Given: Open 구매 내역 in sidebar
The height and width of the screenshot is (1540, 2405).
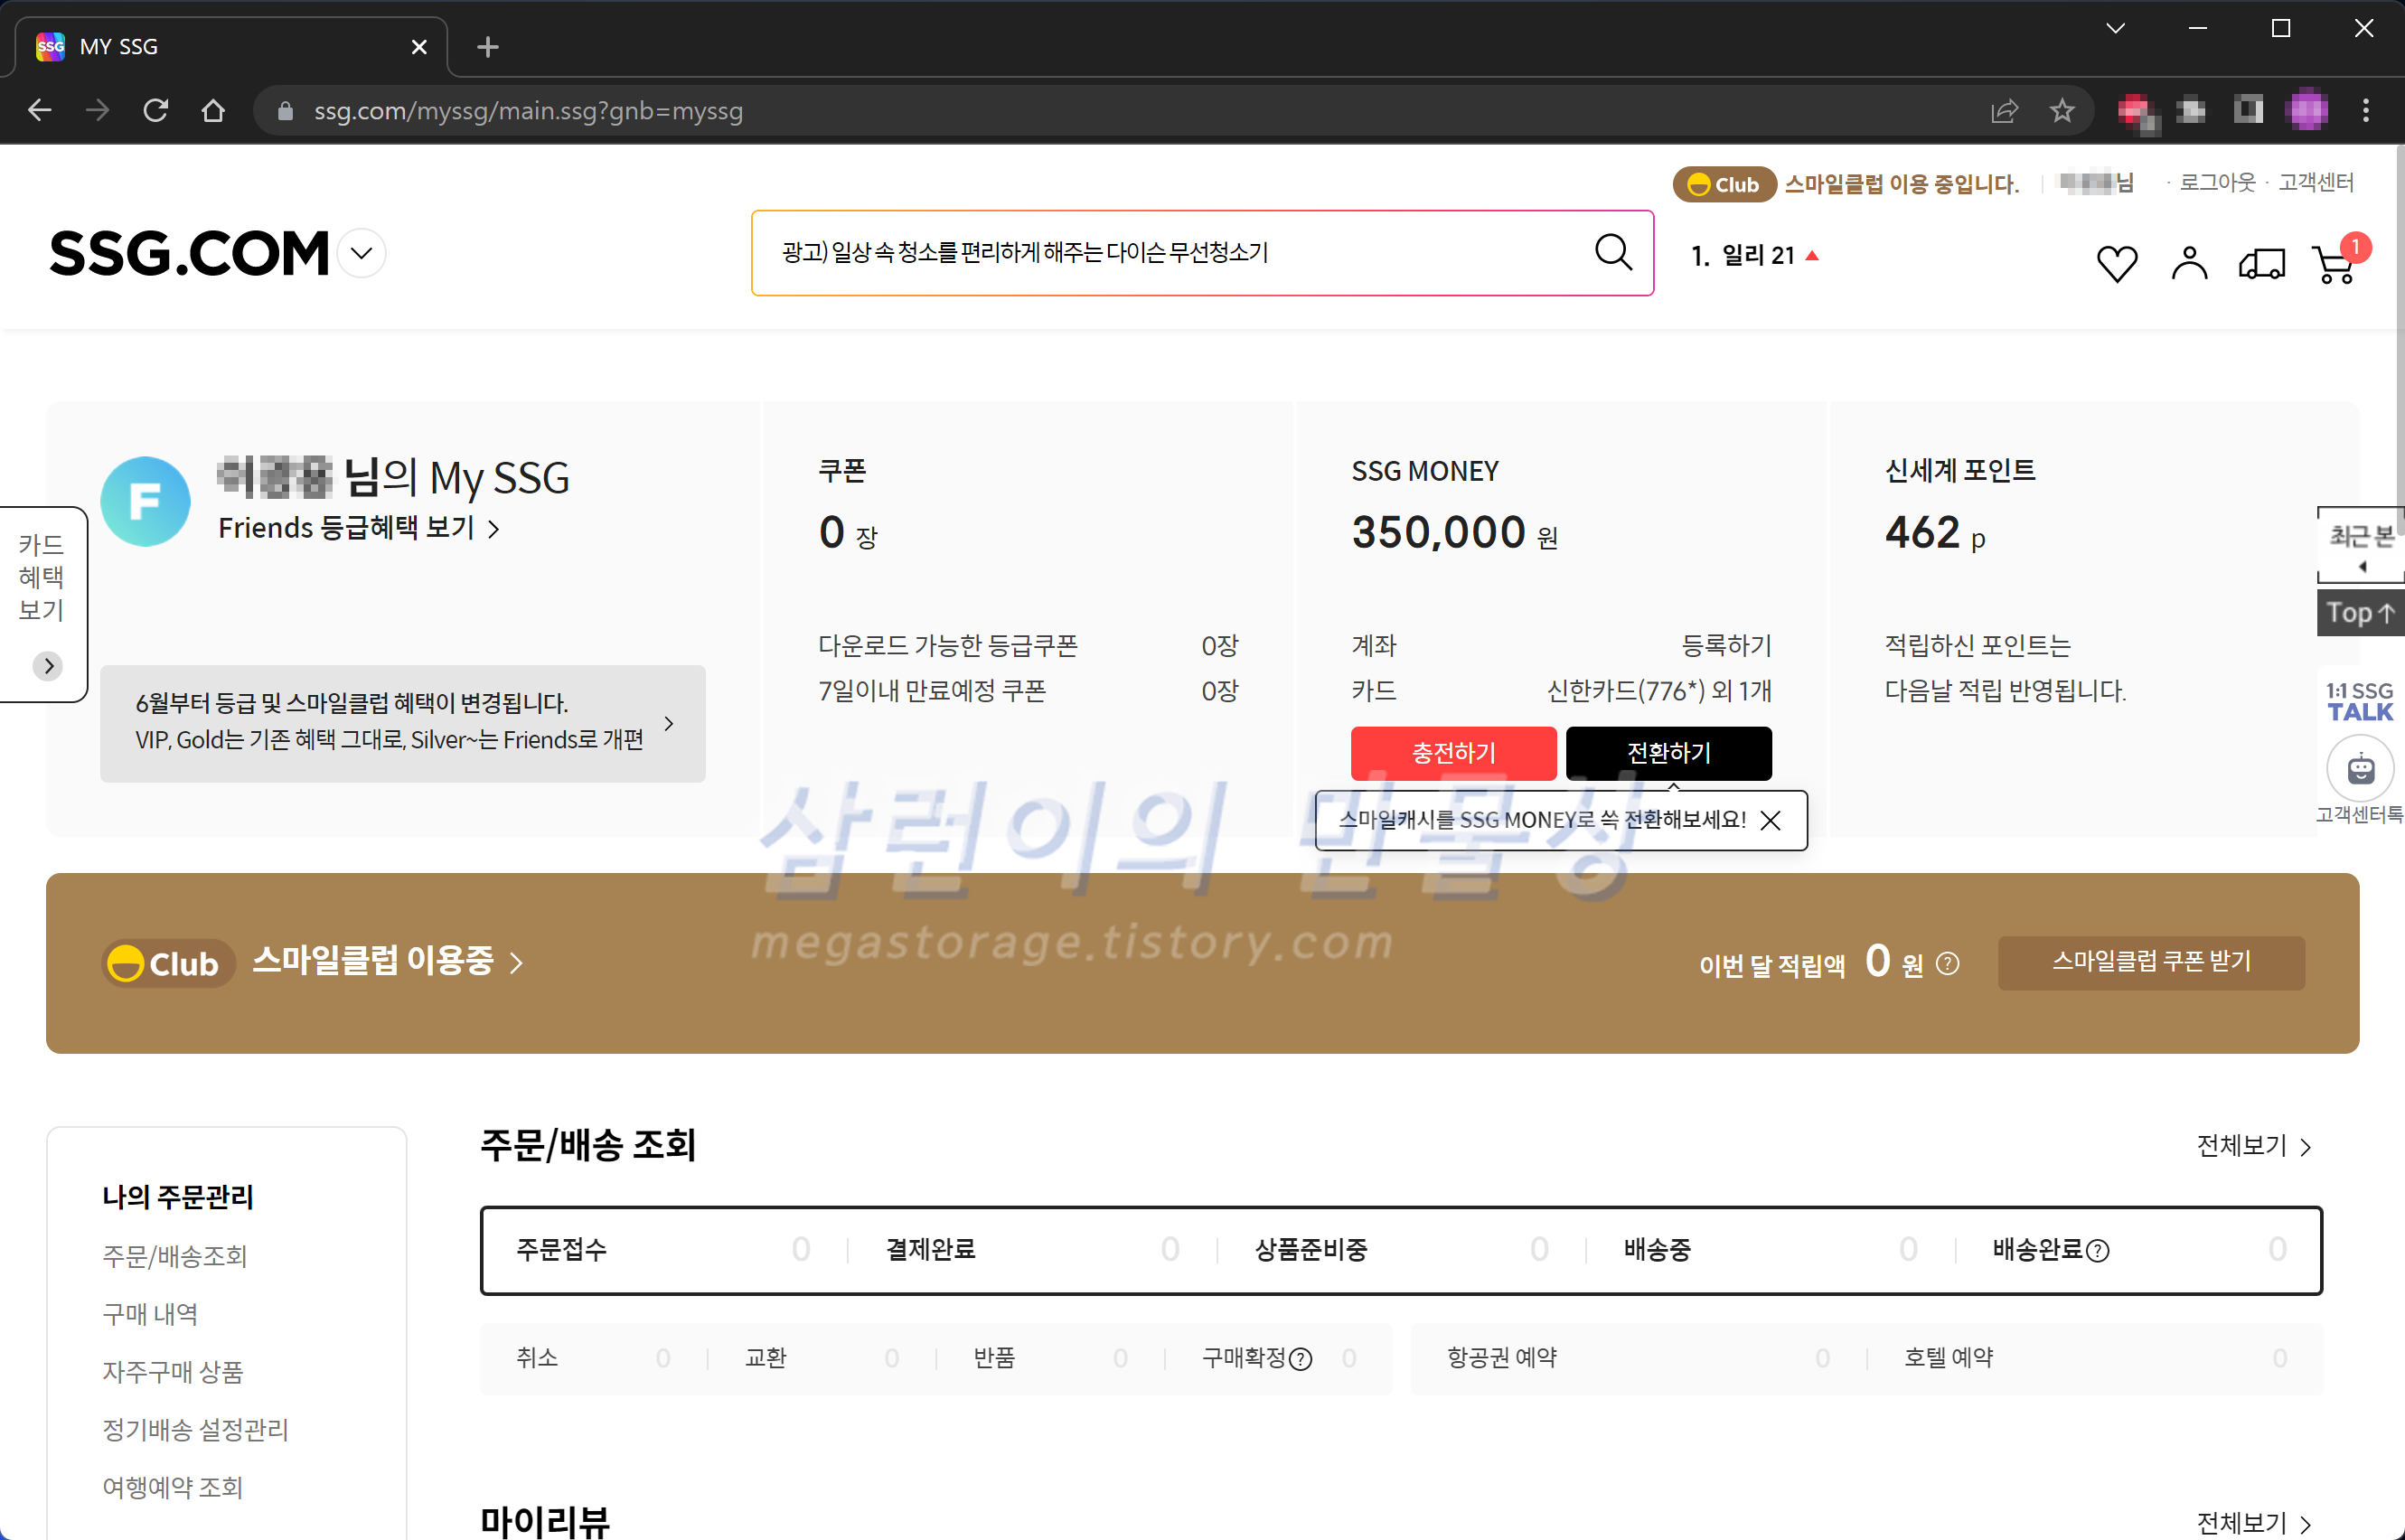Looking at the screenshot, I should tap(150, 1314).
